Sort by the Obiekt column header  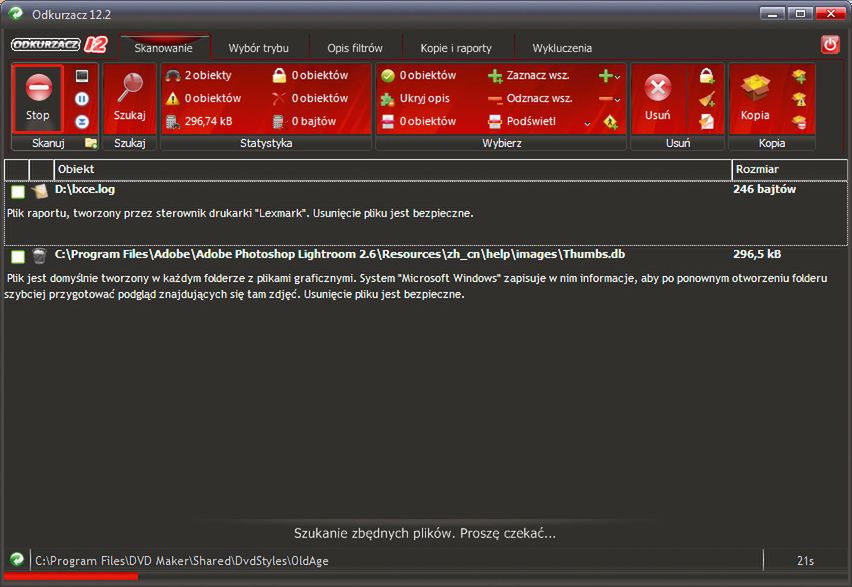(x=392, y=170)
